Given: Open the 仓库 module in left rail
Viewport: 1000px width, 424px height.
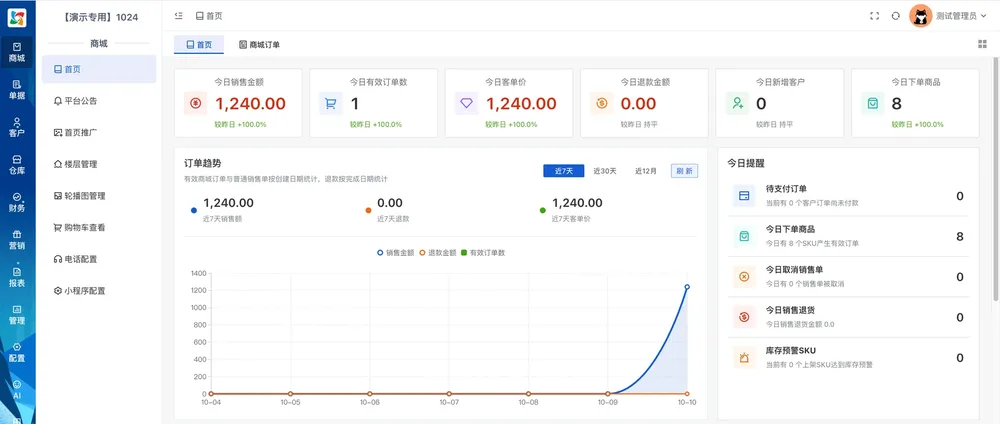Looking at the screenshot, I should 17,164.
